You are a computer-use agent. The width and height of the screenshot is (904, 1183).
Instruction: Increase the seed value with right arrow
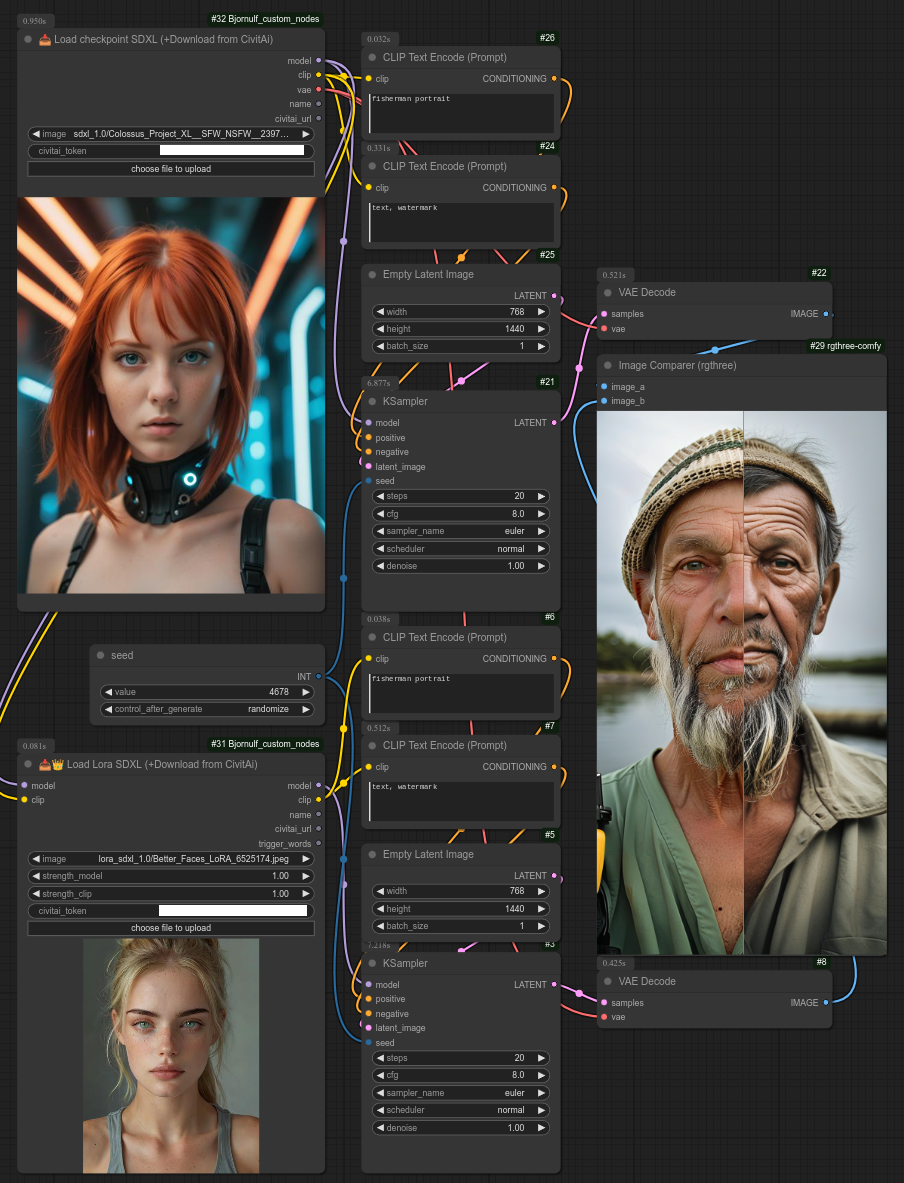[306, 692]
